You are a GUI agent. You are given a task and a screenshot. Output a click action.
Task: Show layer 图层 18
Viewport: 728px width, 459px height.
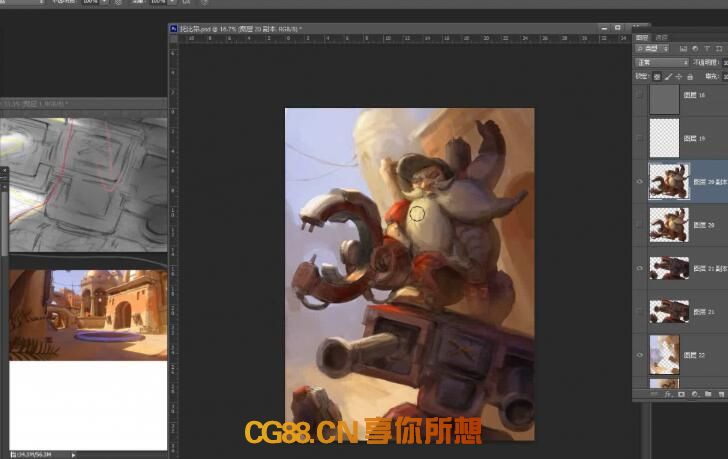(x=639, y=95)
